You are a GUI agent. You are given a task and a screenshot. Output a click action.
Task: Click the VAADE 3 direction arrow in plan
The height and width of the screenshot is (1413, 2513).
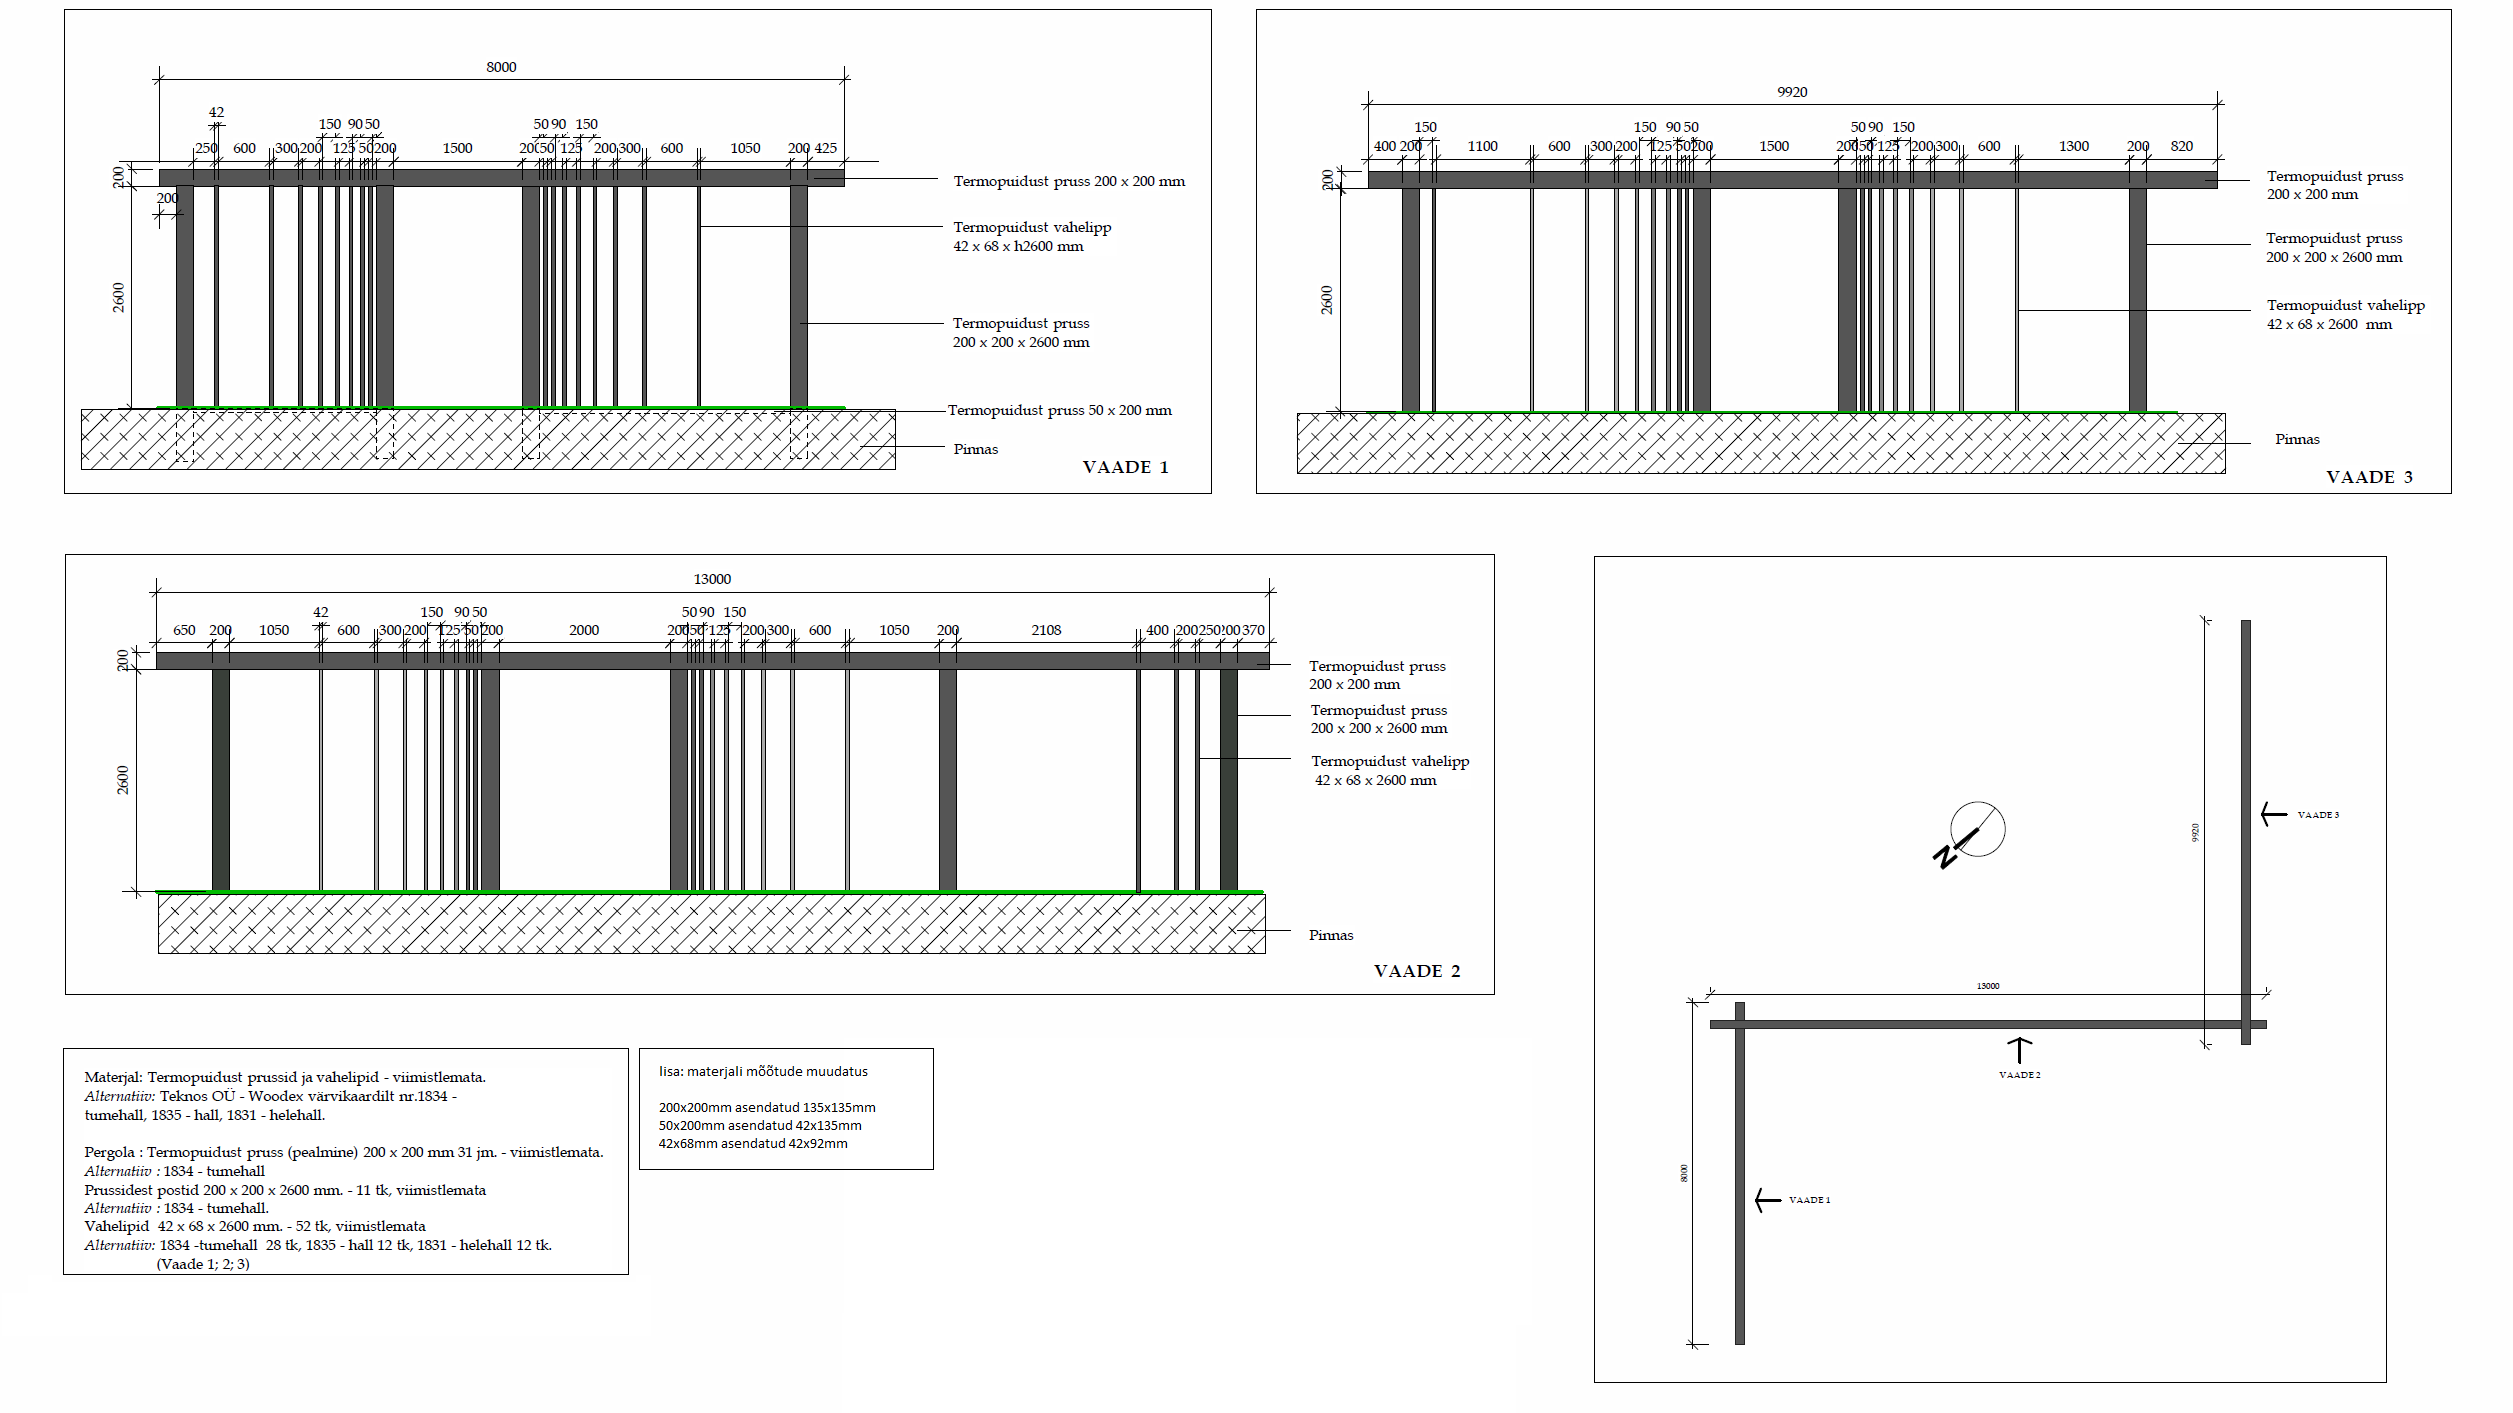(x=2273, y=814)
